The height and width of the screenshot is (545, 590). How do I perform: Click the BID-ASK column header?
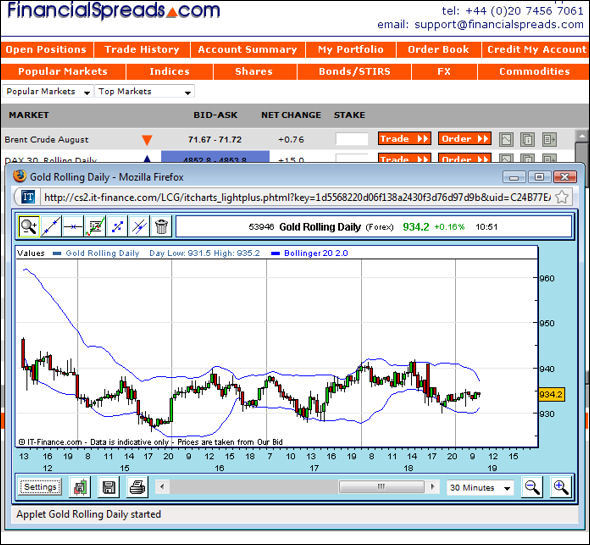(216, 115)
